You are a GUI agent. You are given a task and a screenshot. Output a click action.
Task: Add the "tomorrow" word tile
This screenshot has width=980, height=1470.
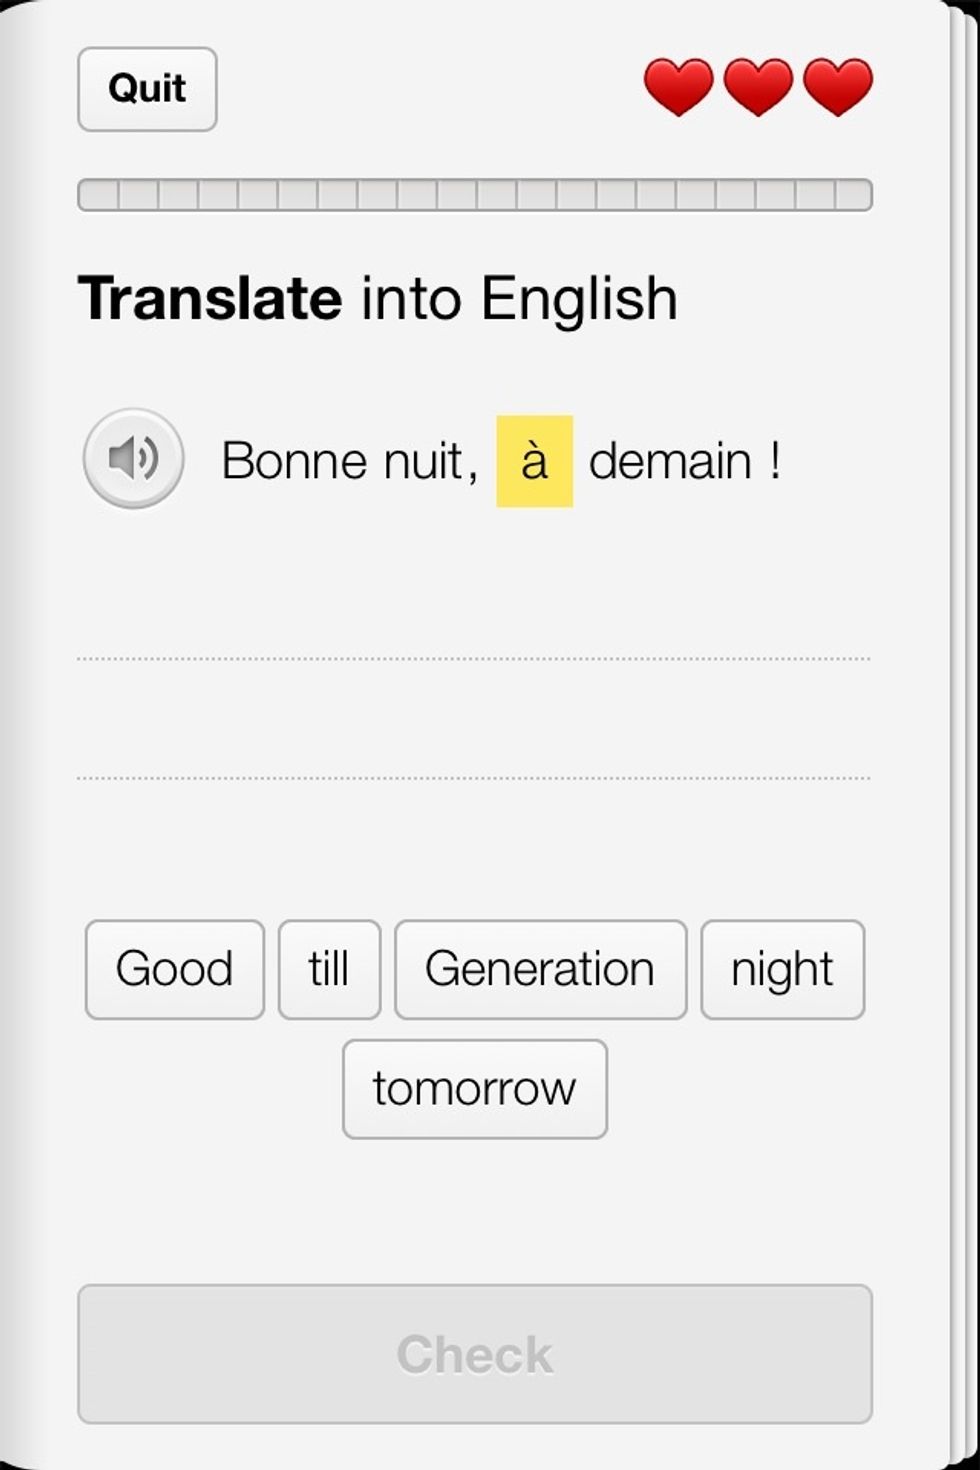tap(474, 1088)
